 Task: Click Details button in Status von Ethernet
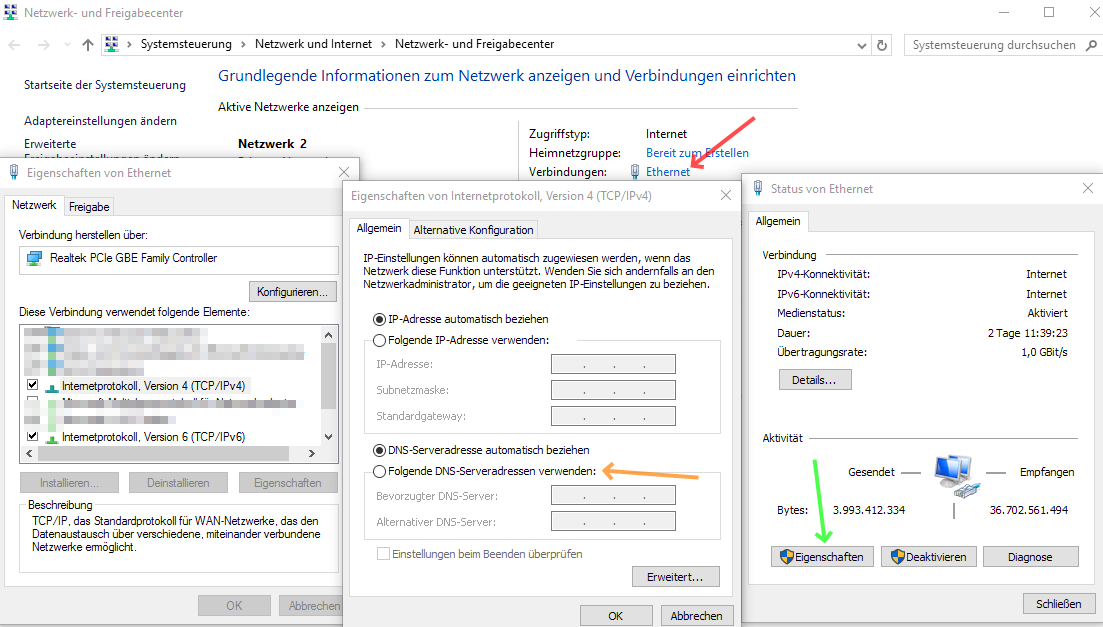coord(815,380)
